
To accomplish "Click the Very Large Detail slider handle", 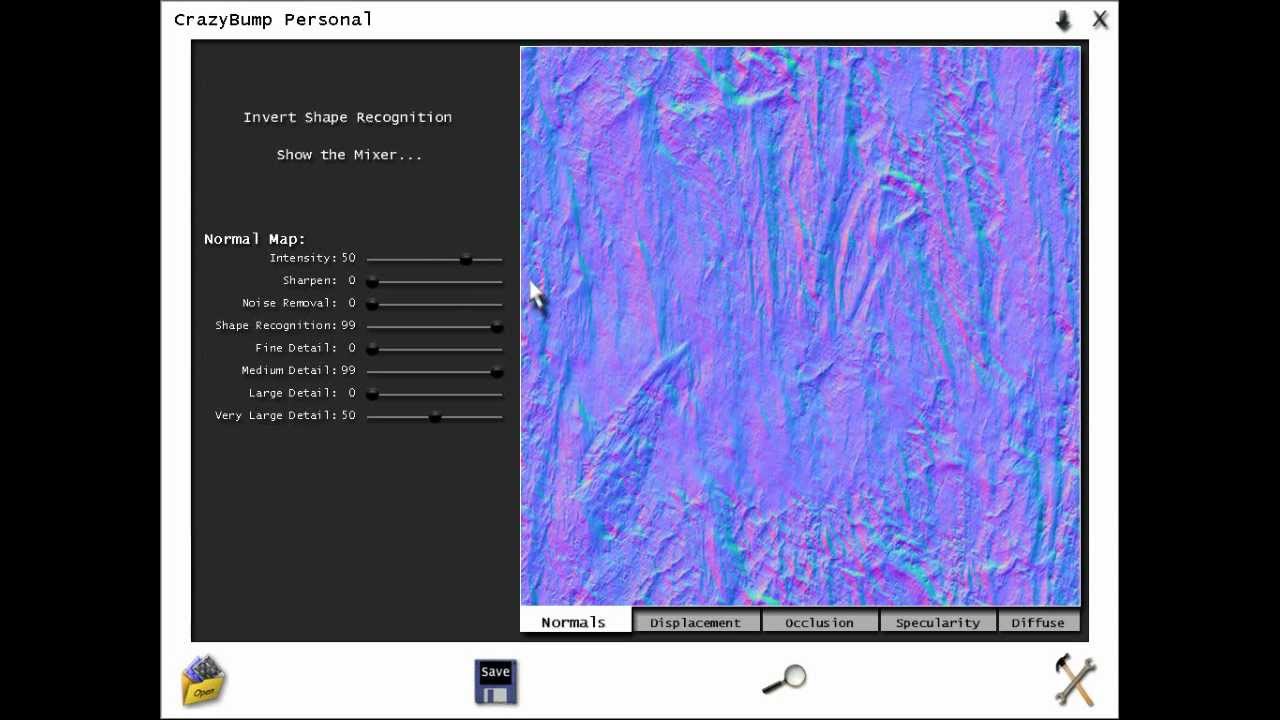I will [435, 417].
